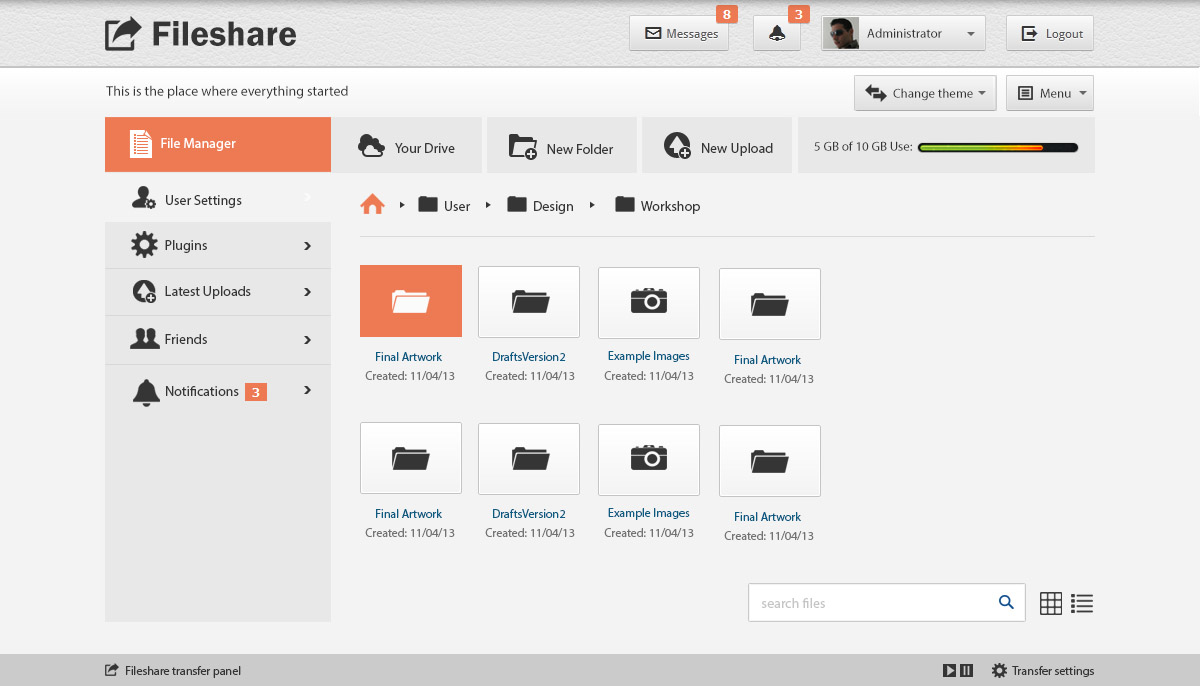1200x686 pixels.
Task: Open the first Example Images camera folder
Action: tap(649, 302)
